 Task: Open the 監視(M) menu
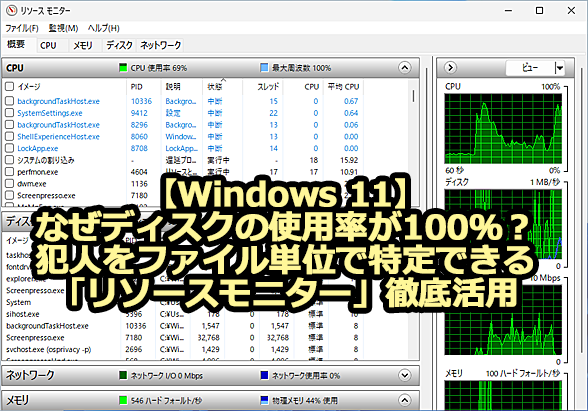click(63, 28)
